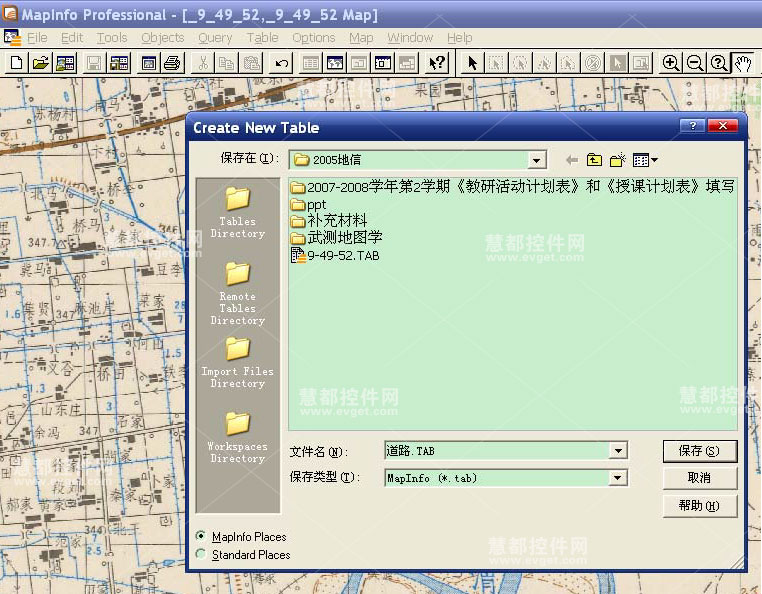This screenshot has width=762, height=594.
Task: Click the New Browser window icon
Action: pos(311,63)
